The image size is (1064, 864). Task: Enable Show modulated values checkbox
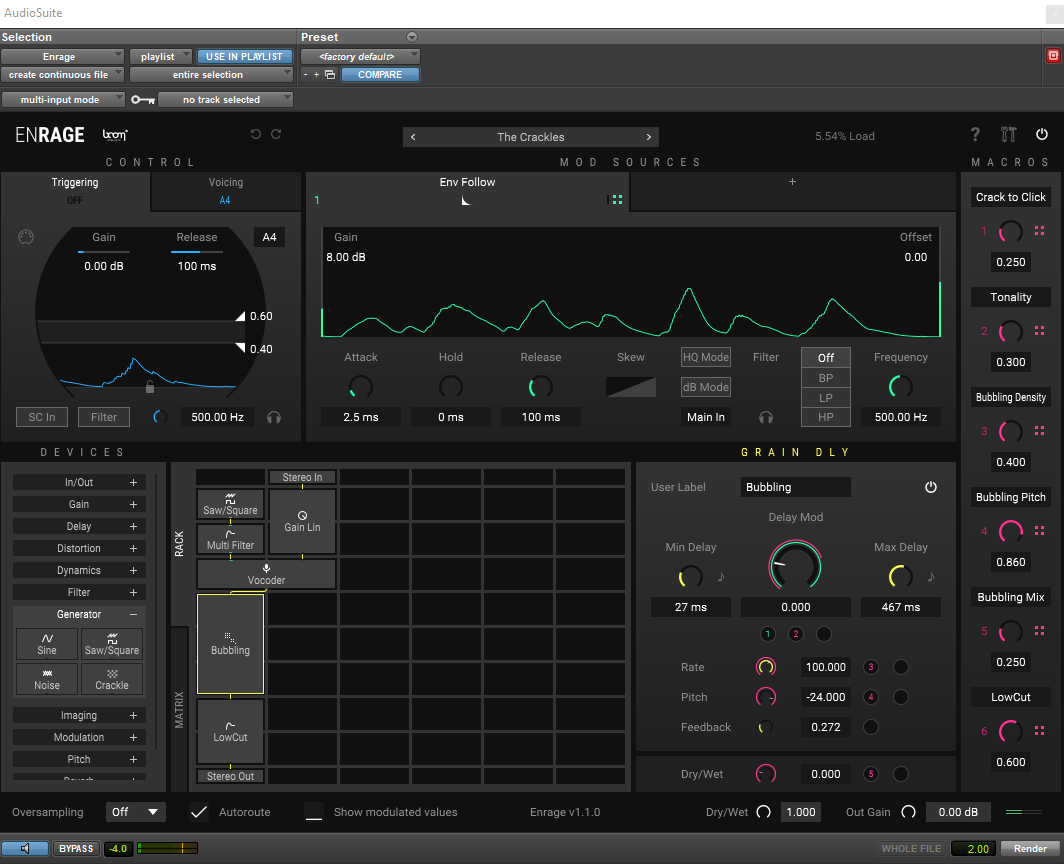[314, 812]
